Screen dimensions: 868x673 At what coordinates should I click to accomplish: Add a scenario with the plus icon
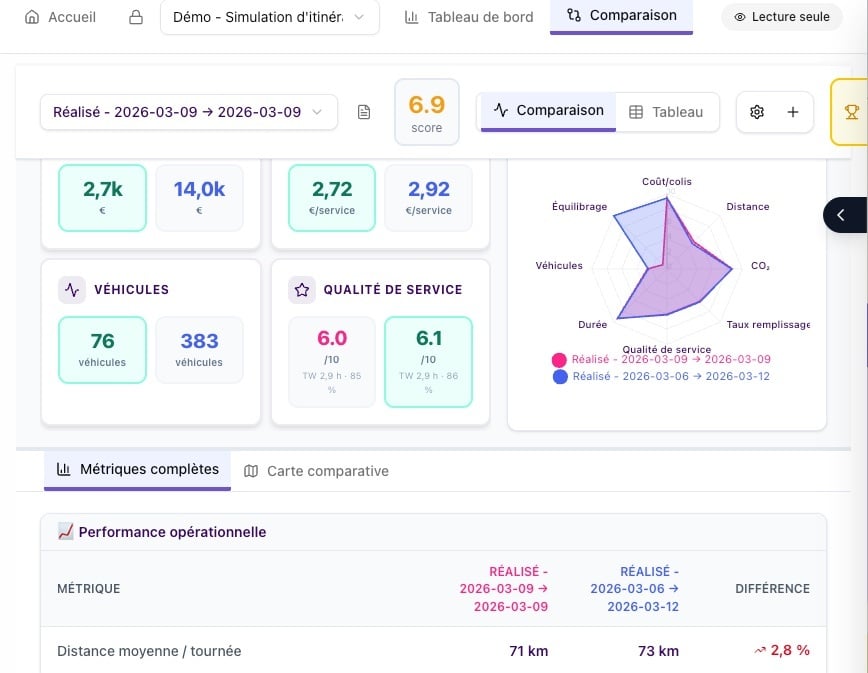click(793, 112)
